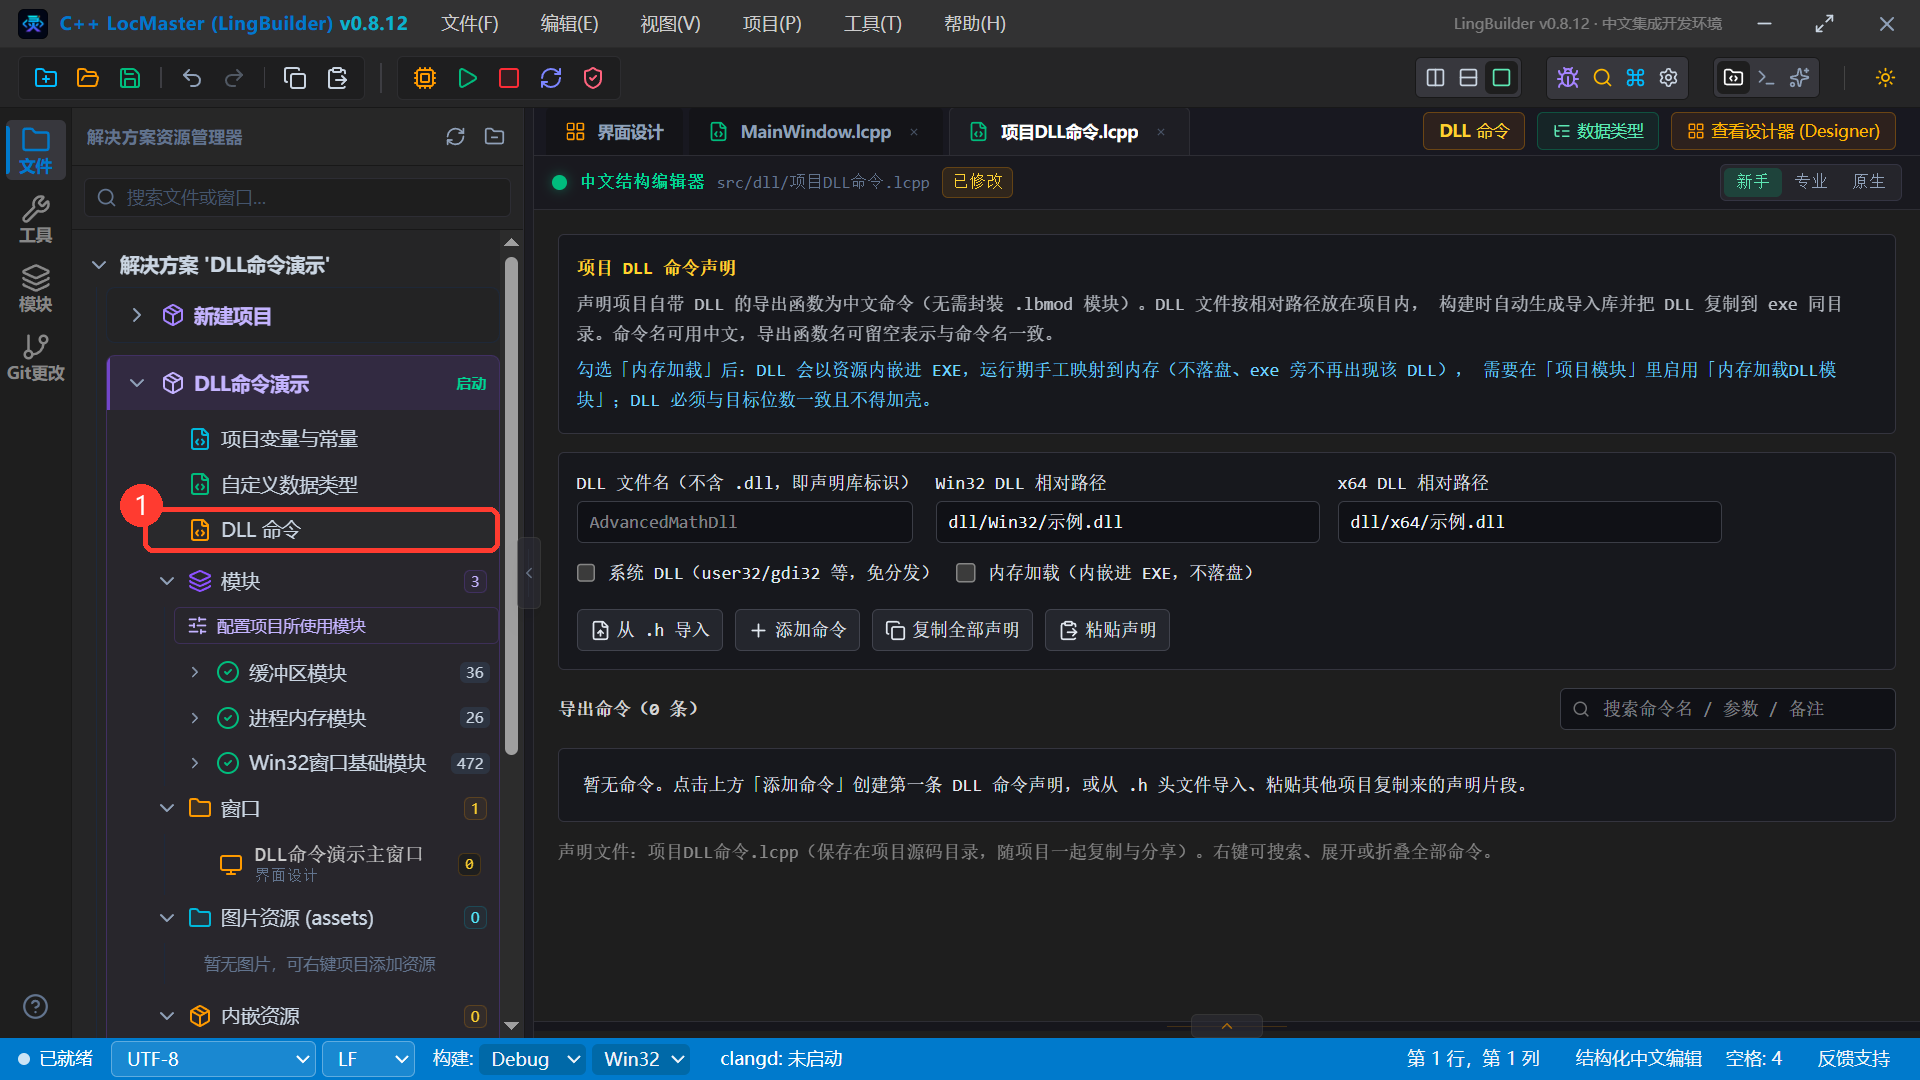Run the project with green play icon
1920x1080 pixels.
(467, 78)
